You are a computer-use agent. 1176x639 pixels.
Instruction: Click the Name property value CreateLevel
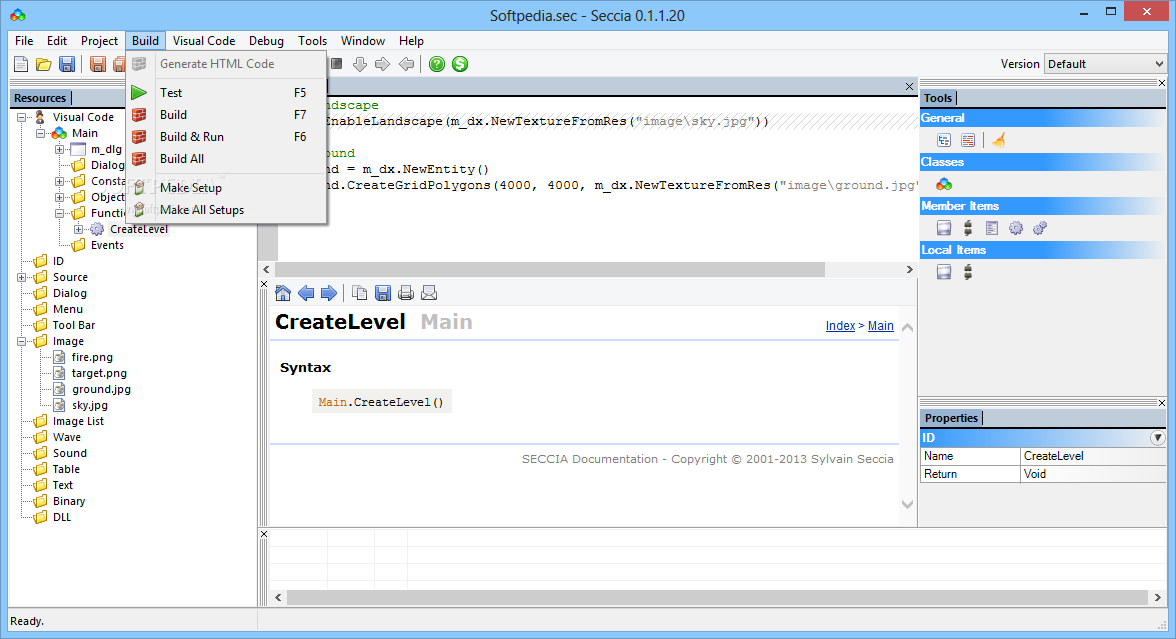coord(1094,456)
